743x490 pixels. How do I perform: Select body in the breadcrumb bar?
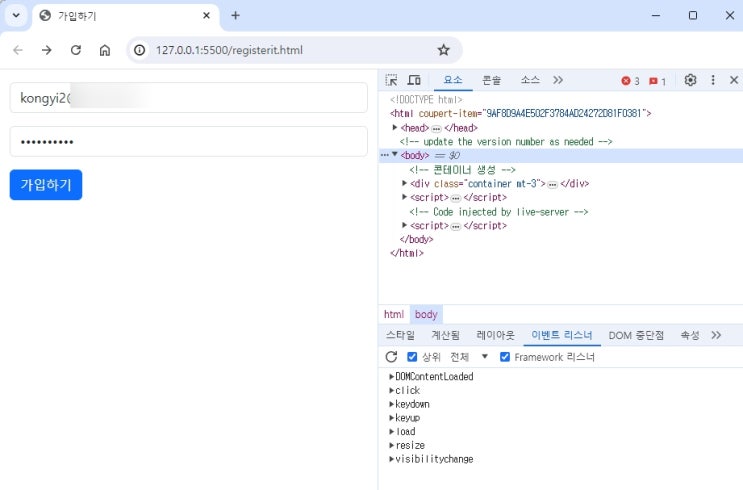(426, 314)
